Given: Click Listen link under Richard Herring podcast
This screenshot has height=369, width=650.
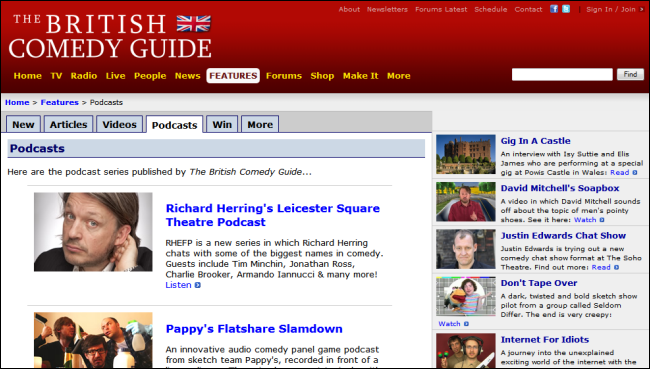Looking at the screenshot, I should pos(178,285).
